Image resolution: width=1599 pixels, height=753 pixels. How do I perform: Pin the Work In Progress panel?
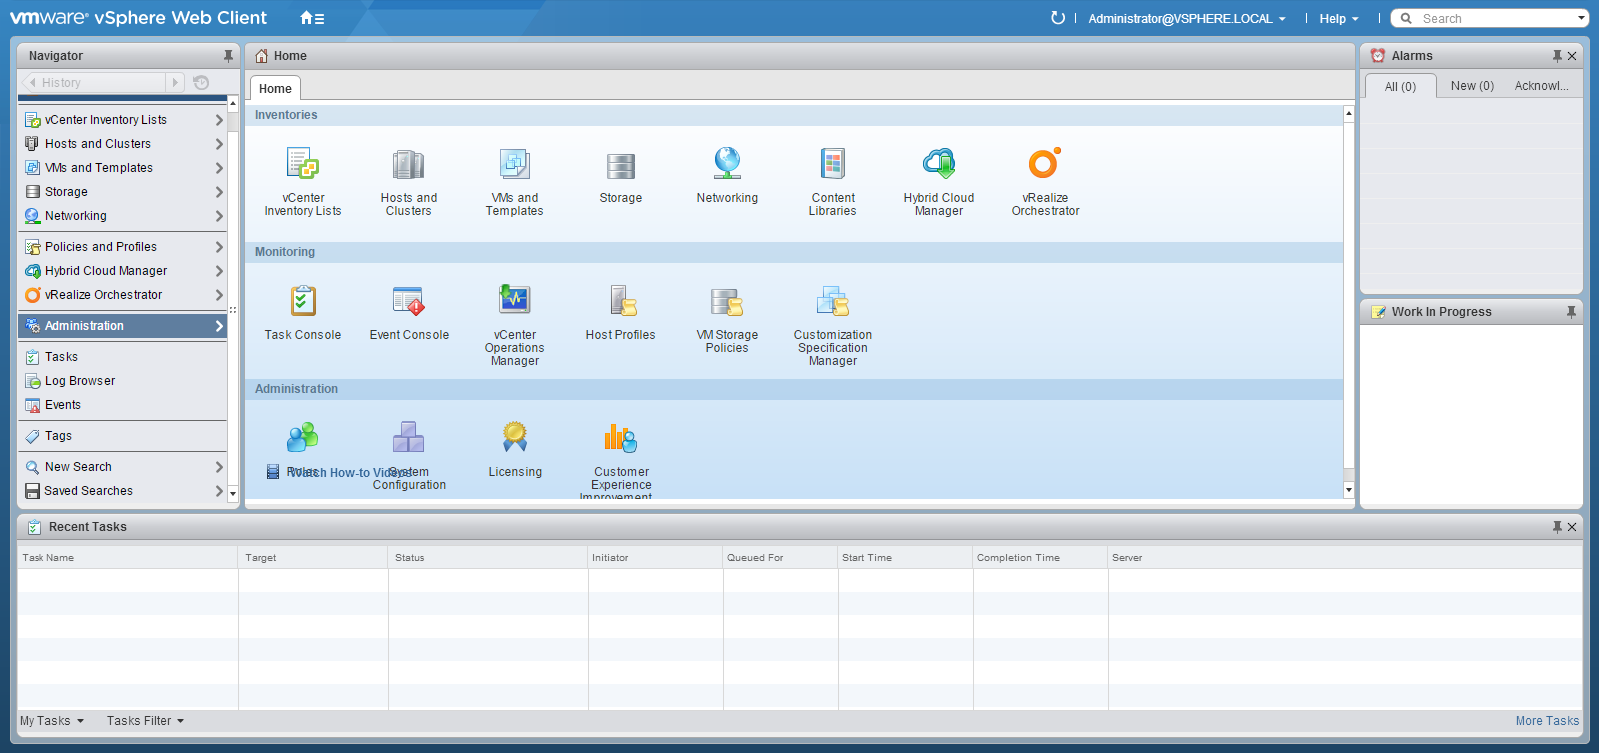pos(1571,312)
